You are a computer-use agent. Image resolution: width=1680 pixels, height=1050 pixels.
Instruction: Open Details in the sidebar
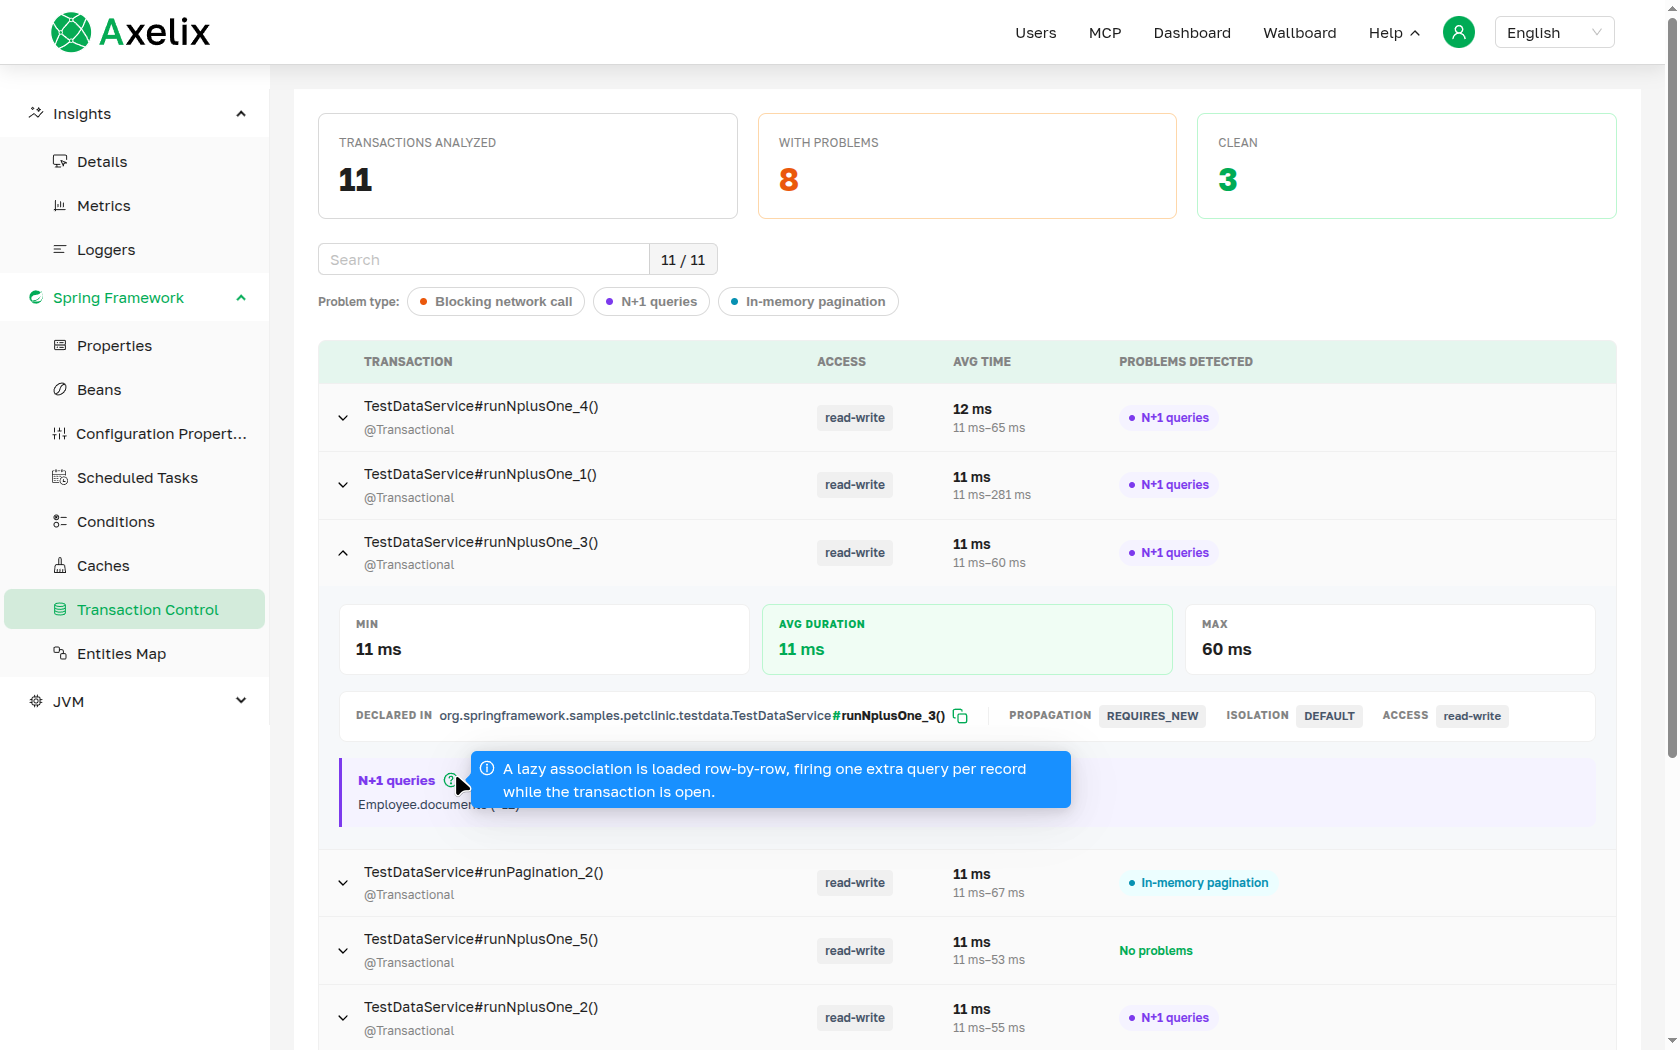click(135, 161)
